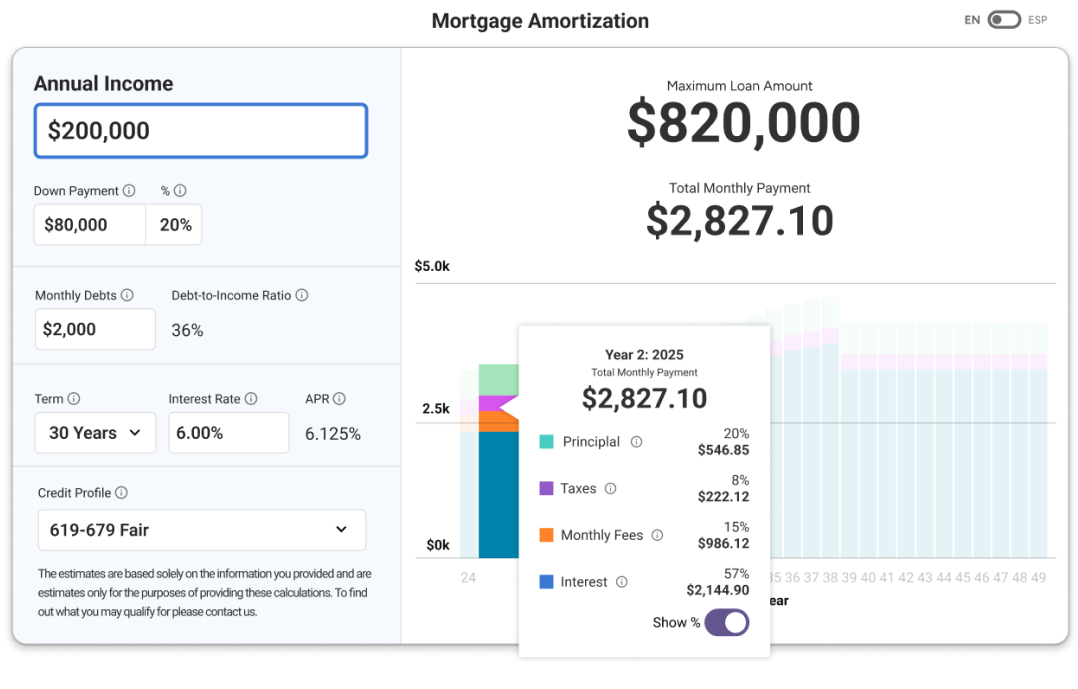This screenshot has height=689, width=1078.
Task: Click the Annual Income $200,000 field
Action: pos(201,131)
